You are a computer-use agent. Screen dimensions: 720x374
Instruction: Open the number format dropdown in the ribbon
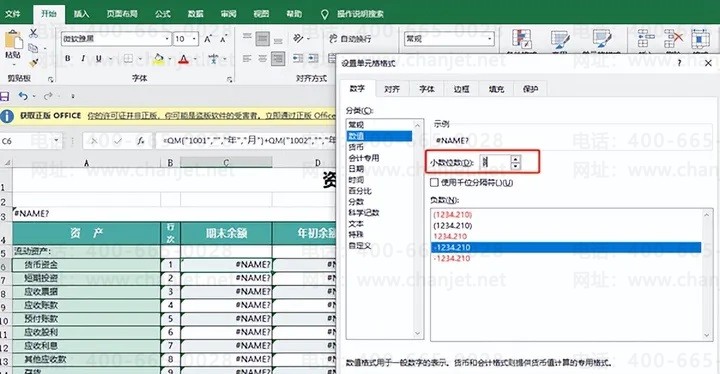pyautogui.click(x=490, y=39)
